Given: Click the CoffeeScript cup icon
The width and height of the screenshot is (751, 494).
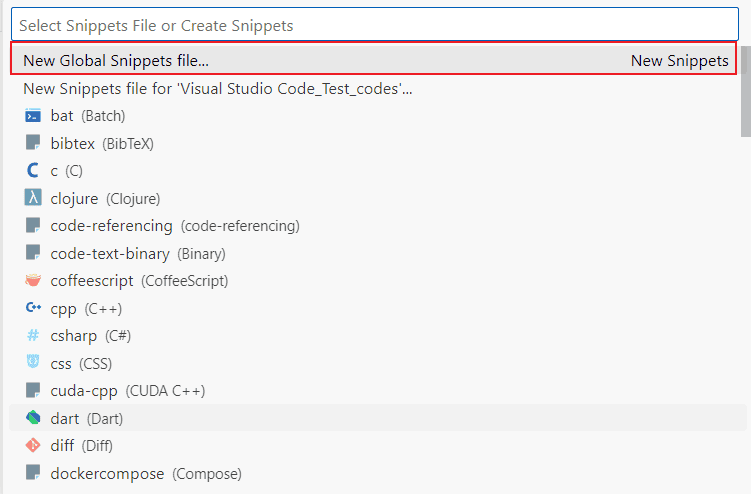Looking at the screenshot, I should [x=33, y=280].
